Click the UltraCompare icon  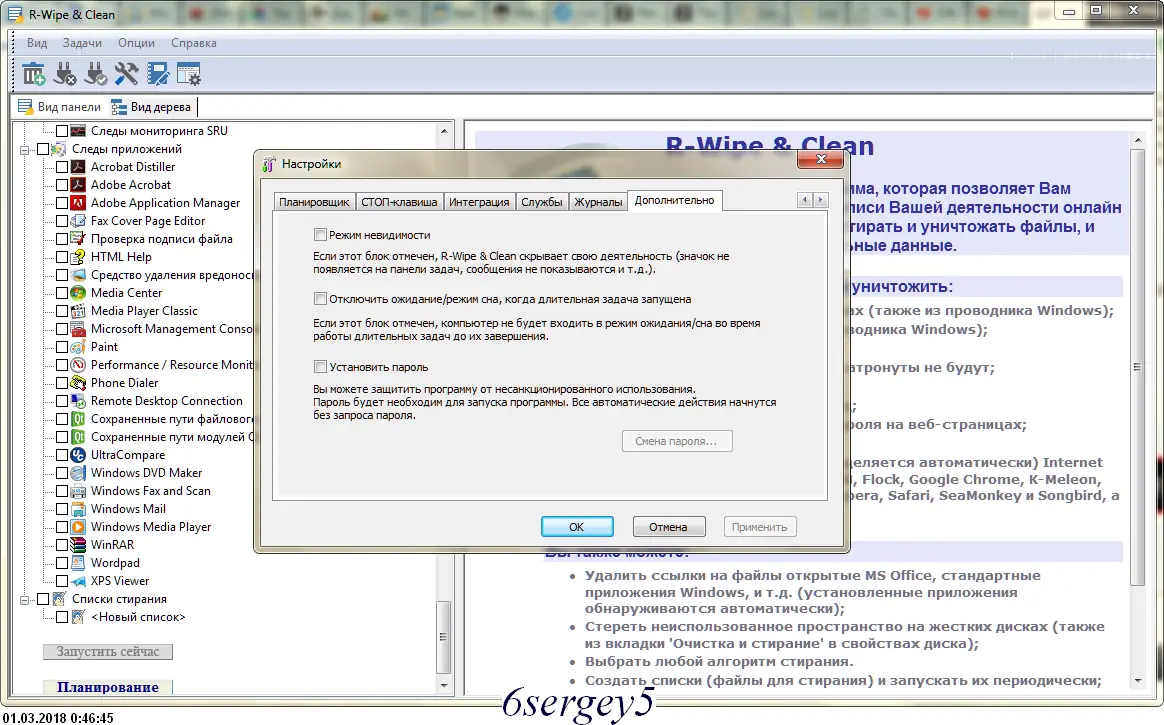(78, 455)
